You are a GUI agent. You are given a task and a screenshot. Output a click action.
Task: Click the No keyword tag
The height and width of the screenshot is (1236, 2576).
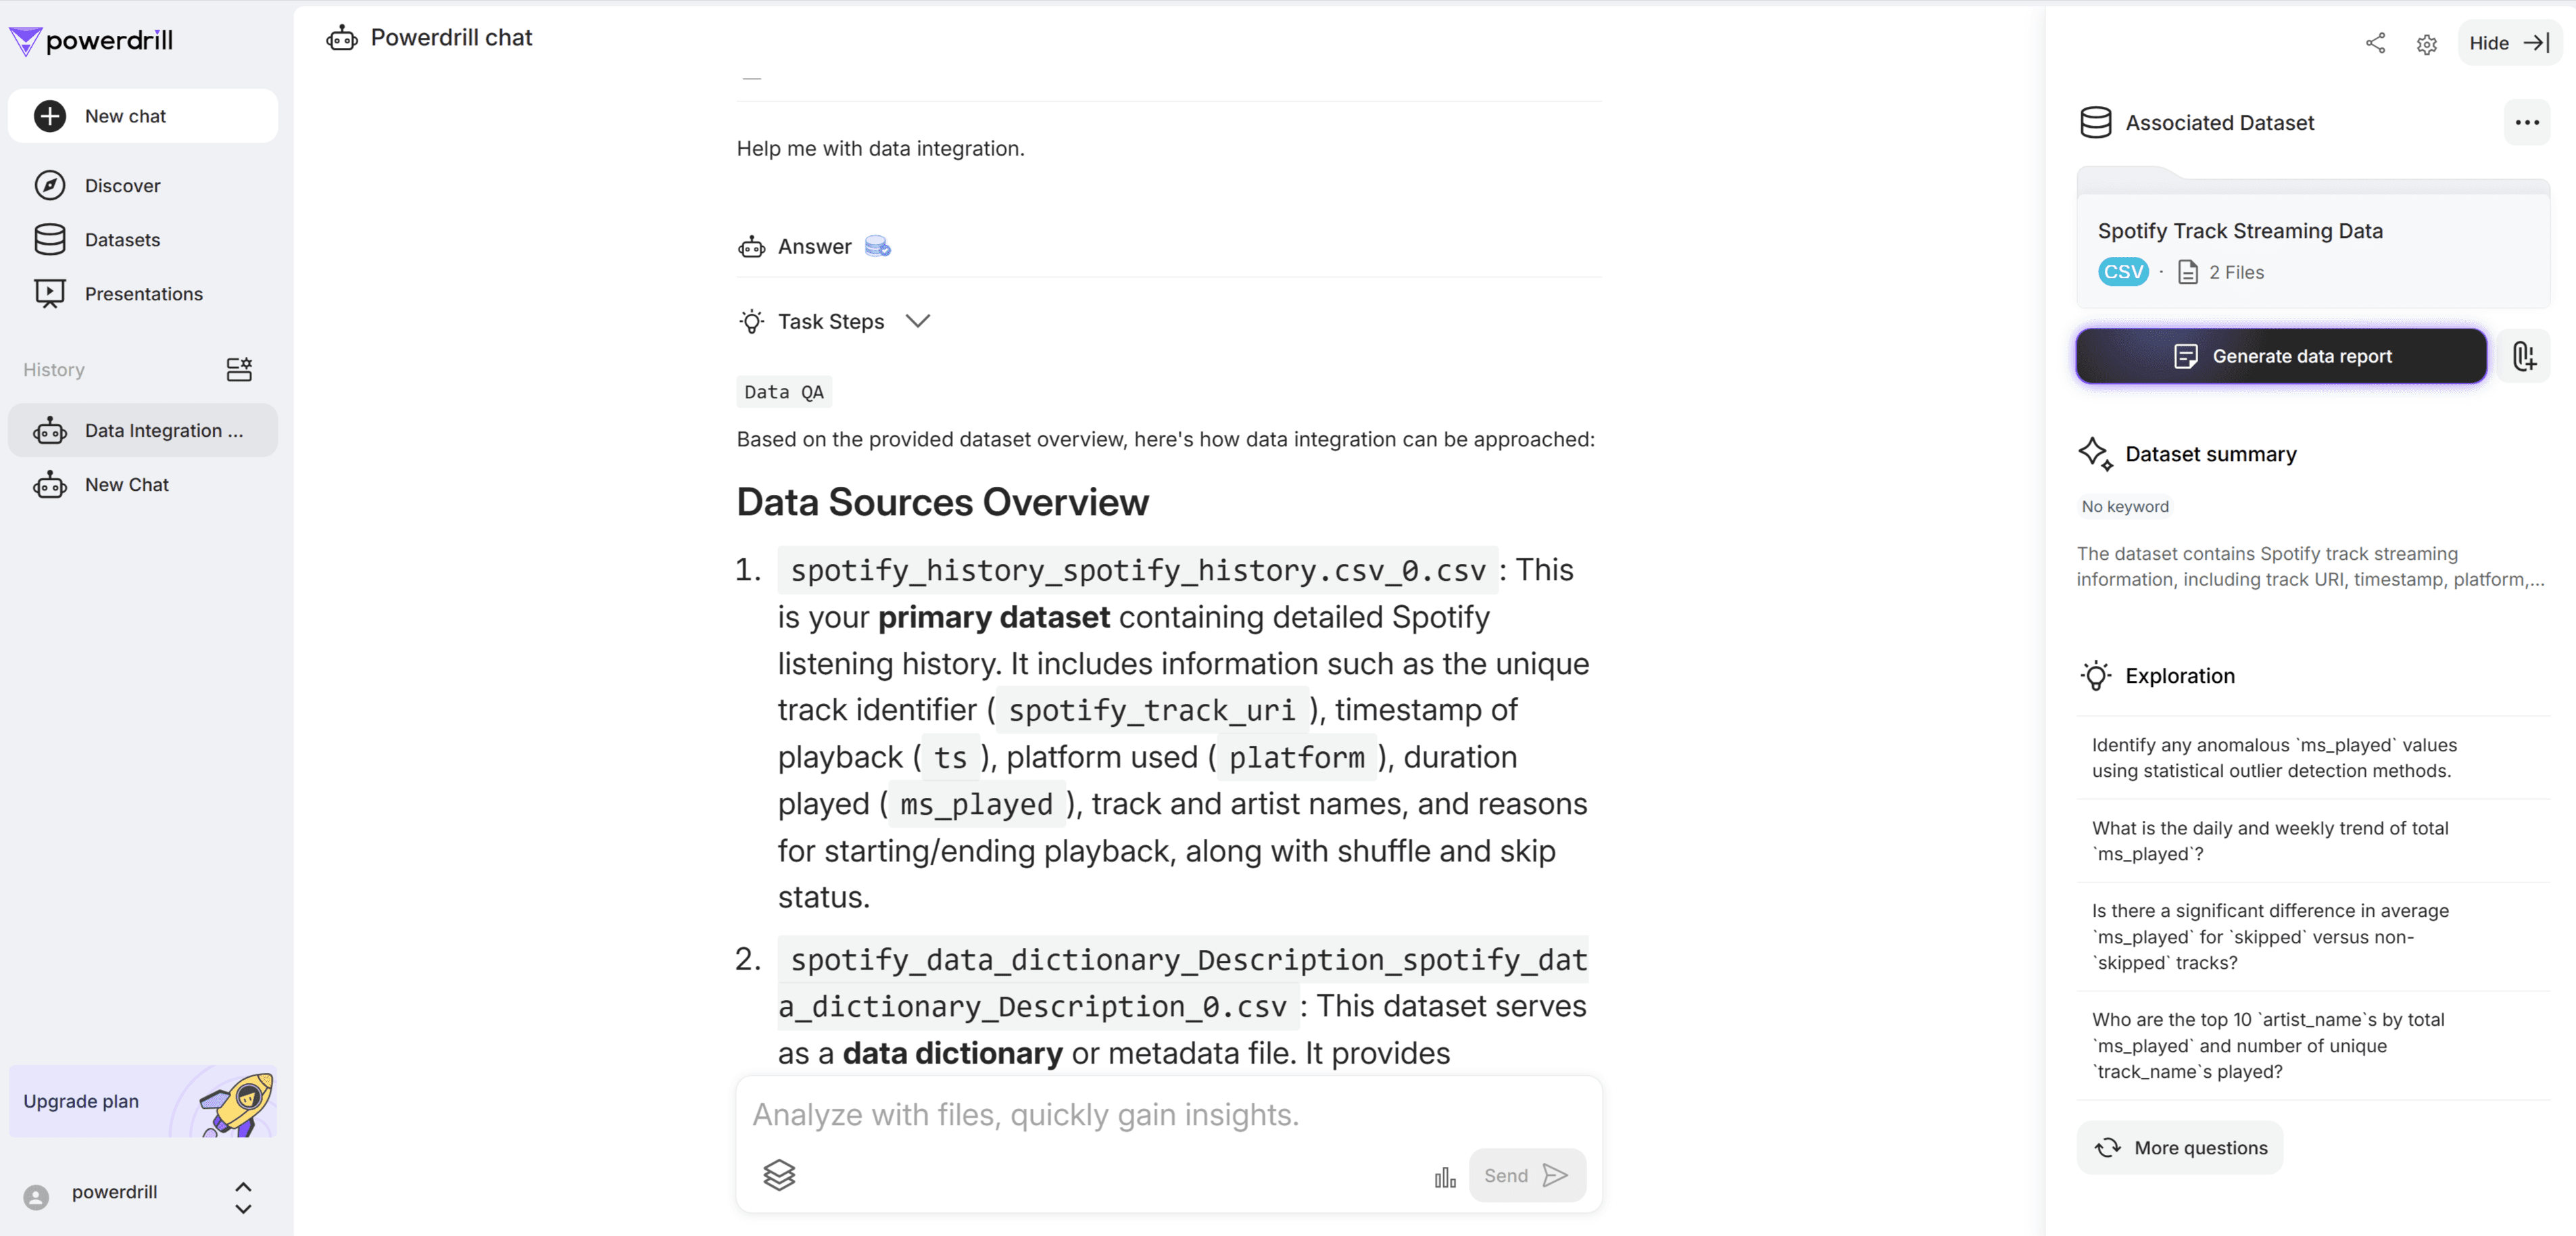coord(2125,506)
